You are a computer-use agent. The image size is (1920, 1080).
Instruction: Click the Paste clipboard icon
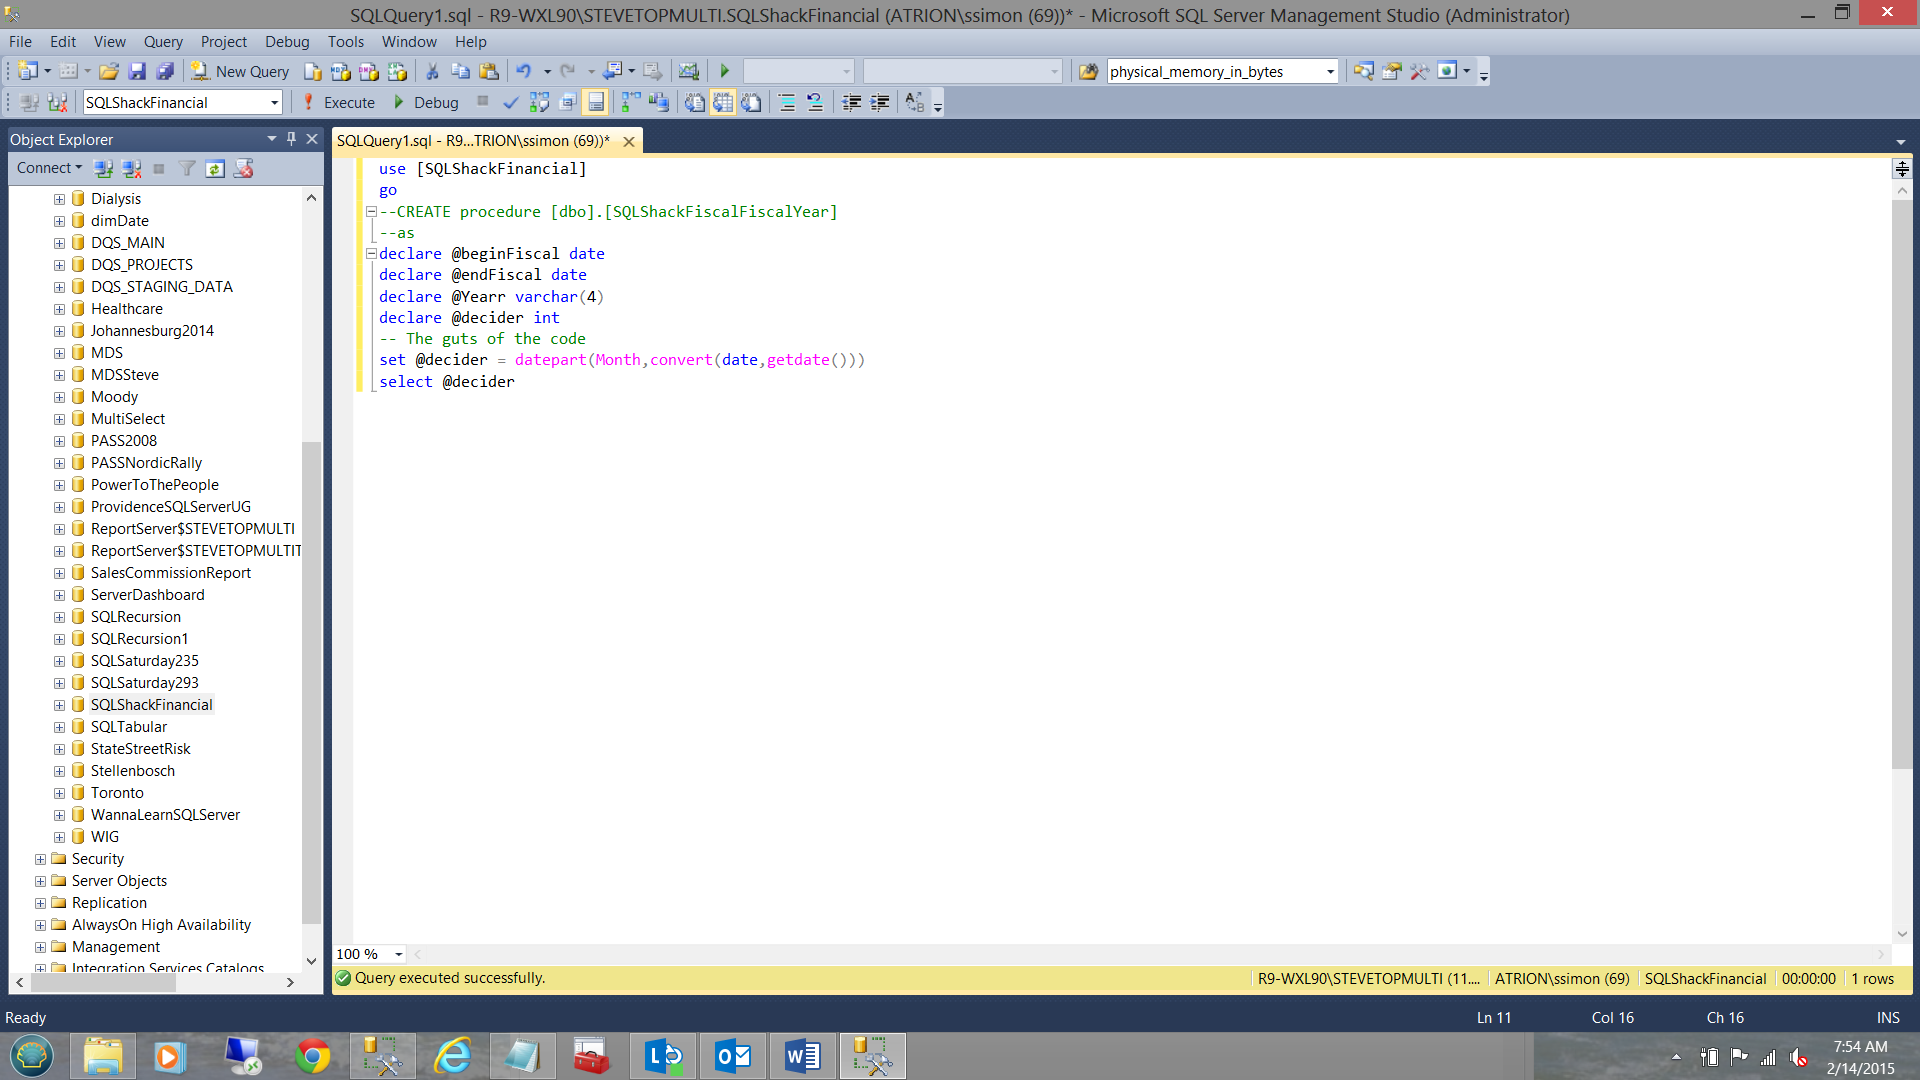pos(489,71)
